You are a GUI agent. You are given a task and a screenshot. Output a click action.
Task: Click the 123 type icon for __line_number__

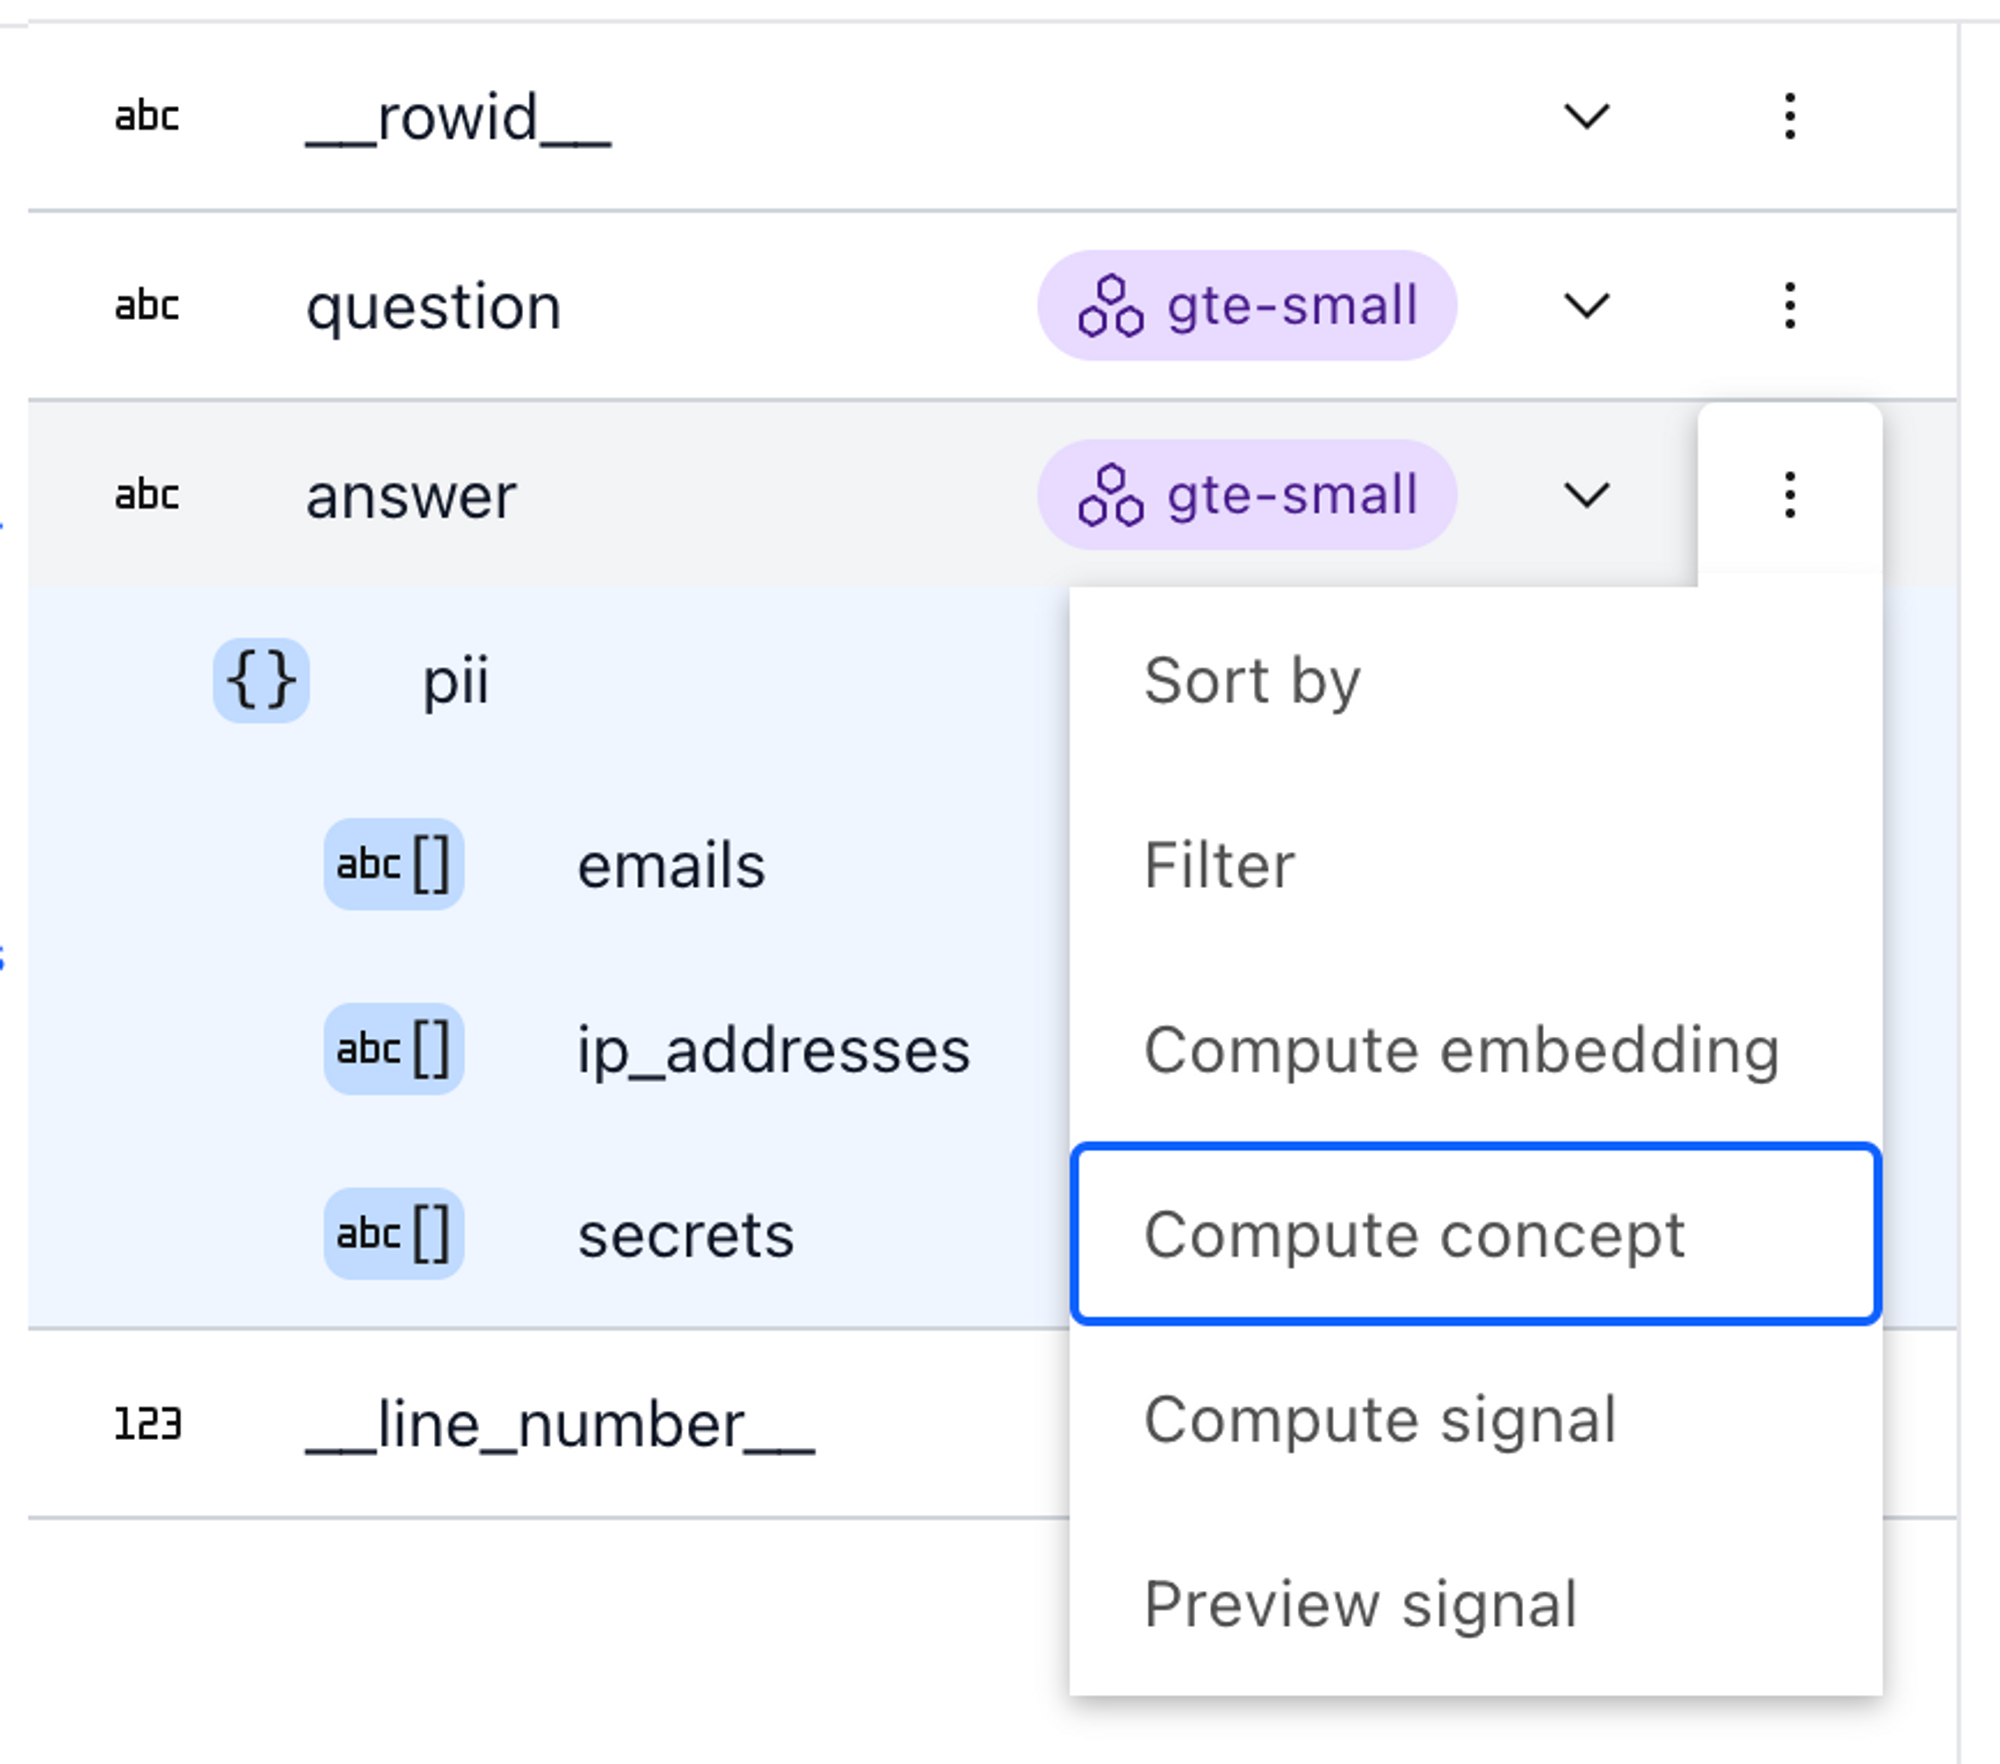pos(148,1423)
